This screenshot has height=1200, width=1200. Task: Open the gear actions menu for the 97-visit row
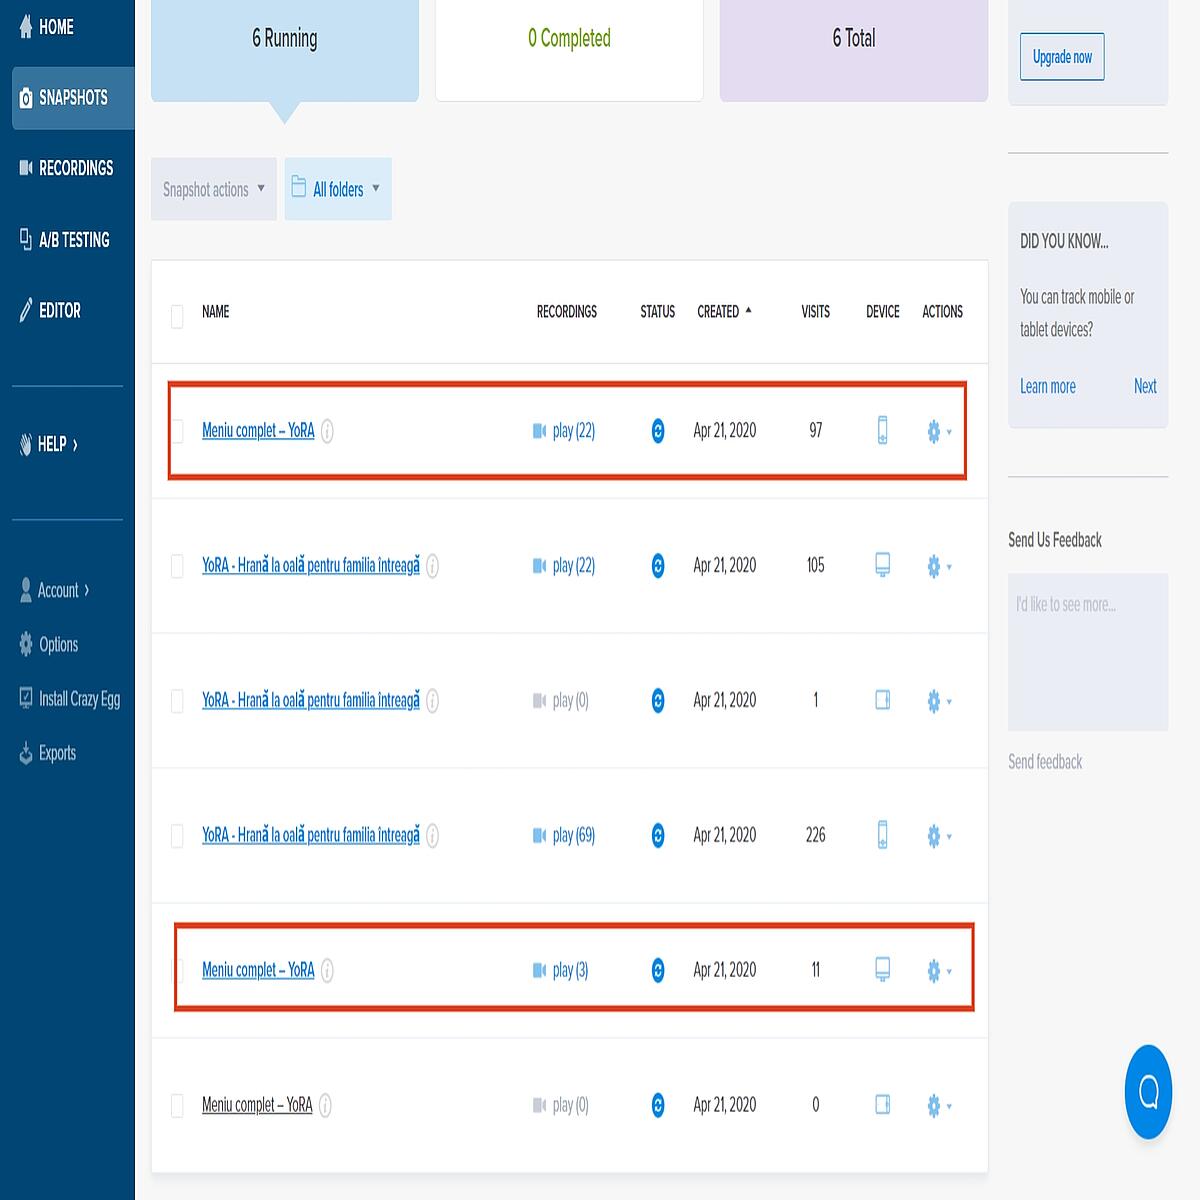coord(938,431)
